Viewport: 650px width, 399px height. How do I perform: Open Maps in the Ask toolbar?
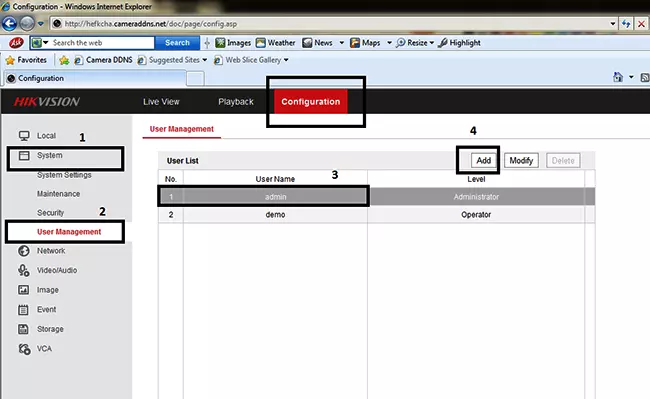365,43
